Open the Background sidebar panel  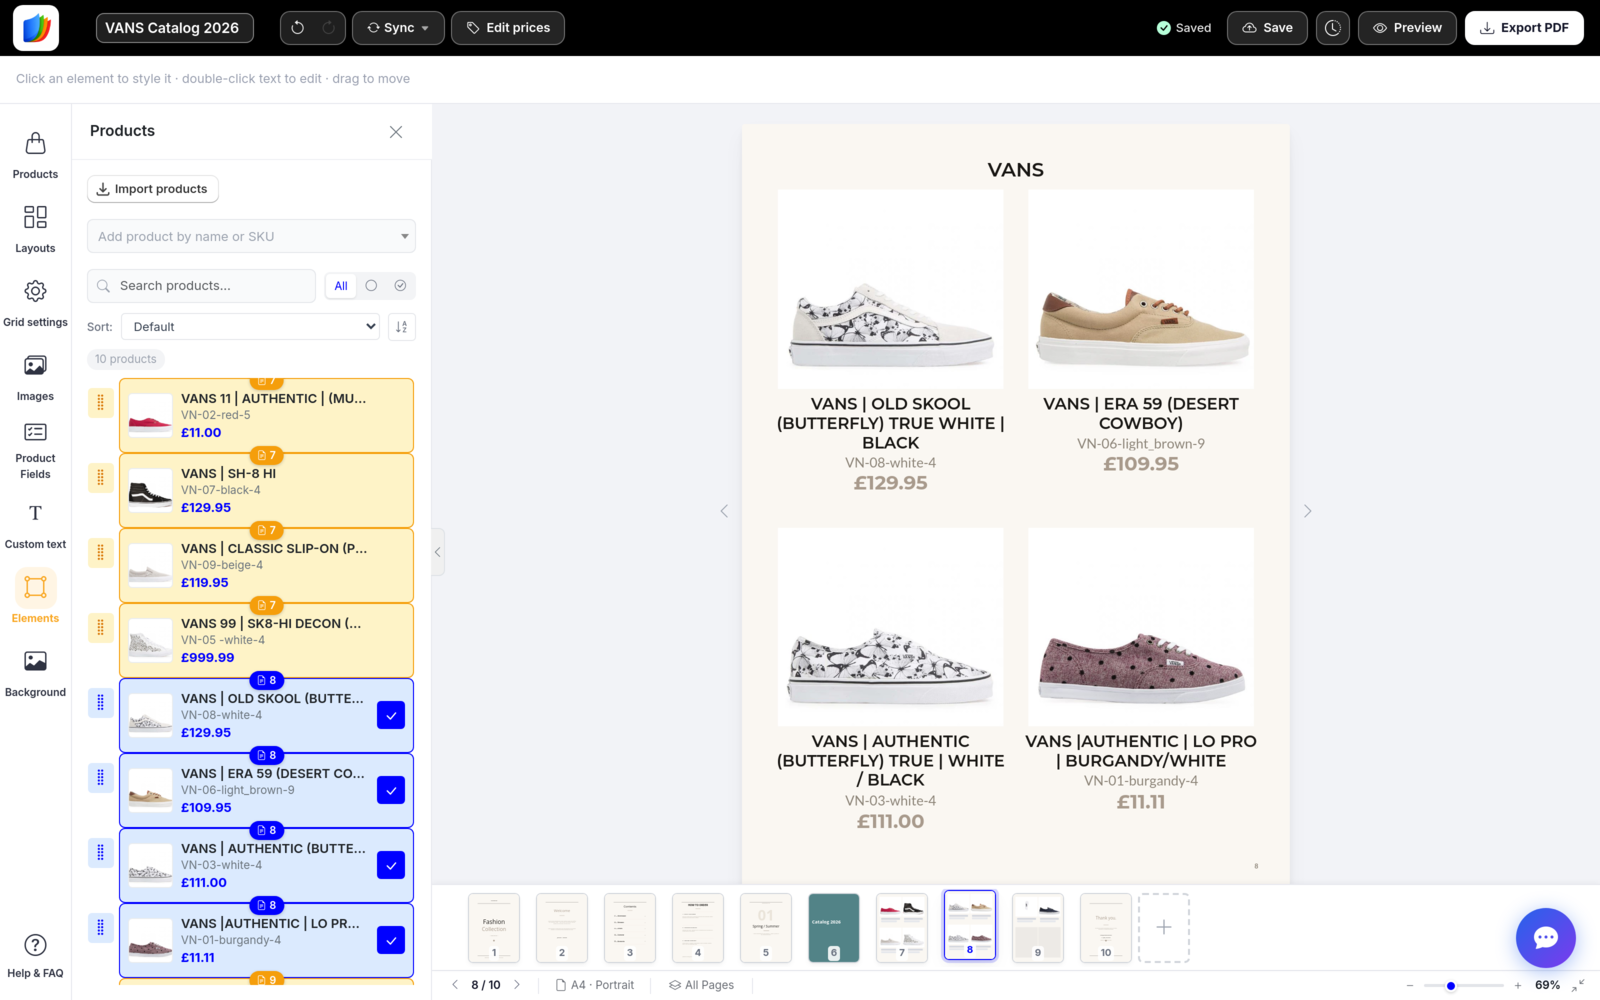pyautogui.click(x=35, y=673)
